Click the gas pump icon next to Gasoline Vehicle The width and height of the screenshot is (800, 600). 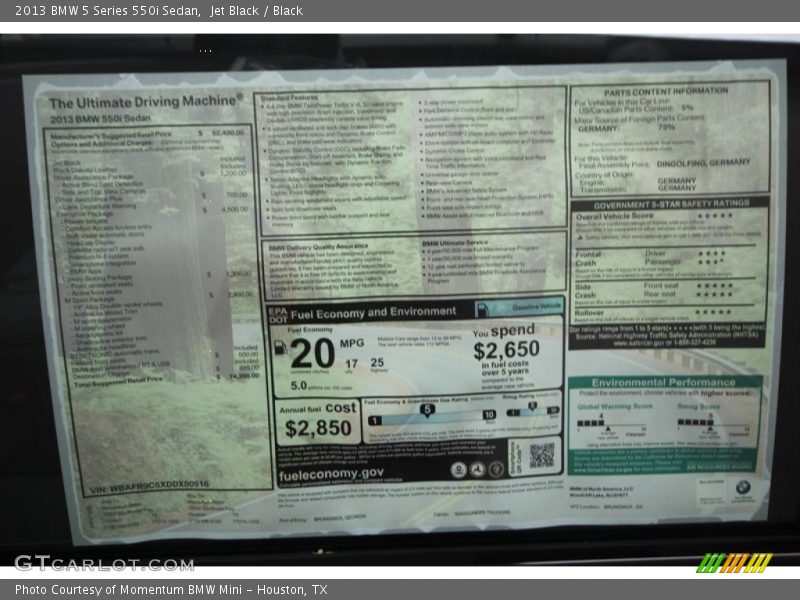(483, 309)
